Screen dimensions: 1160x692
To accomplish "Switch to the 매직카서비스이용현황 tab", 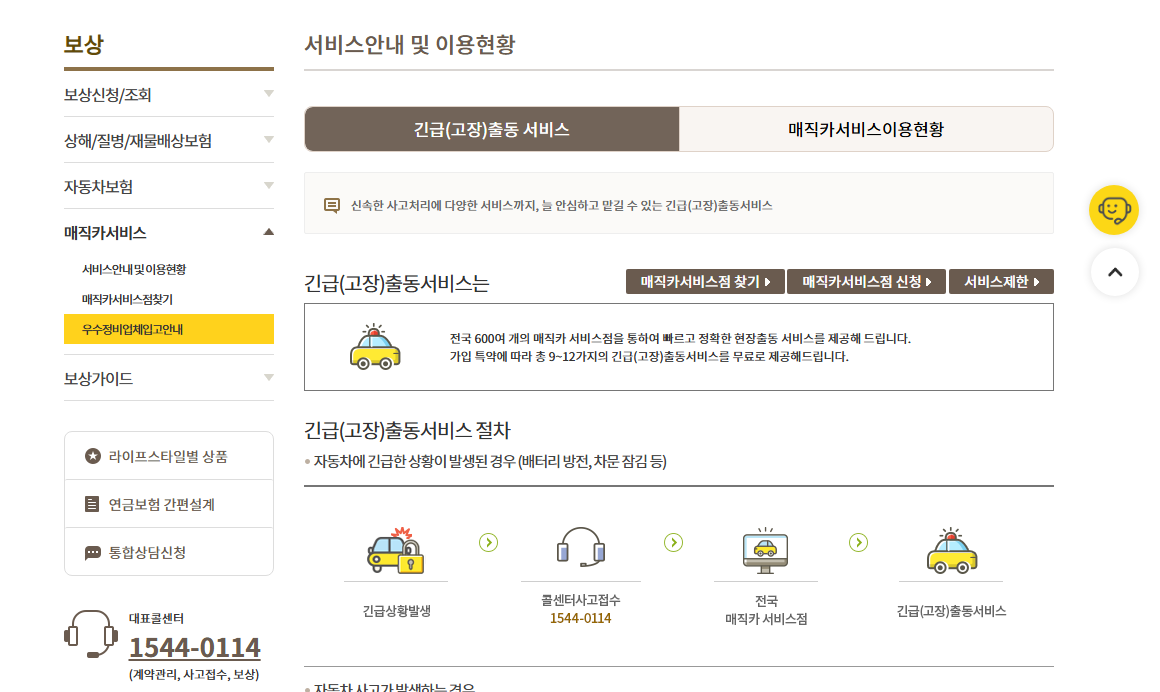I will 866,129.
